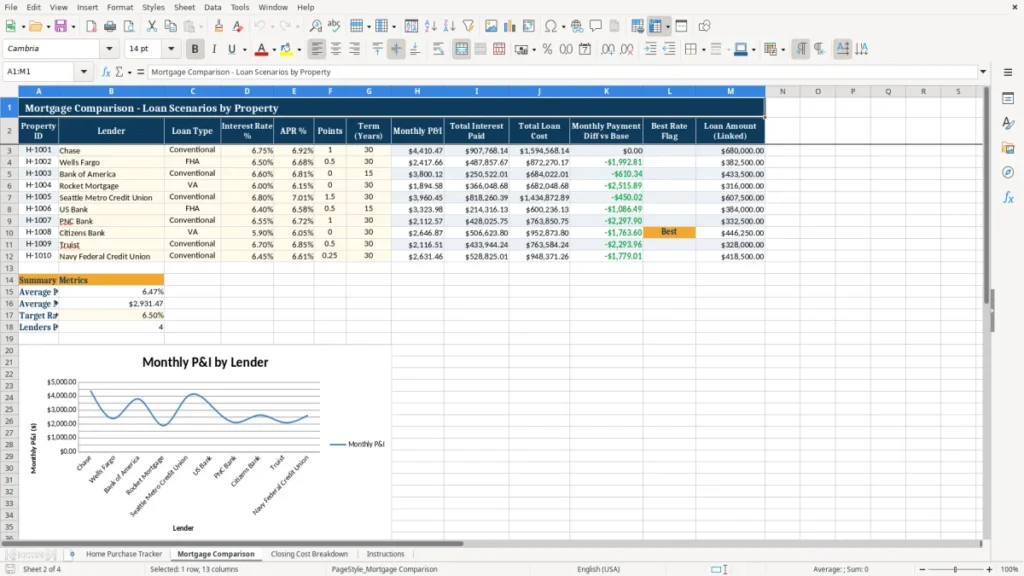Toggle Align Left
Viewport: 1024px width, 576px height.
point(317,49)
